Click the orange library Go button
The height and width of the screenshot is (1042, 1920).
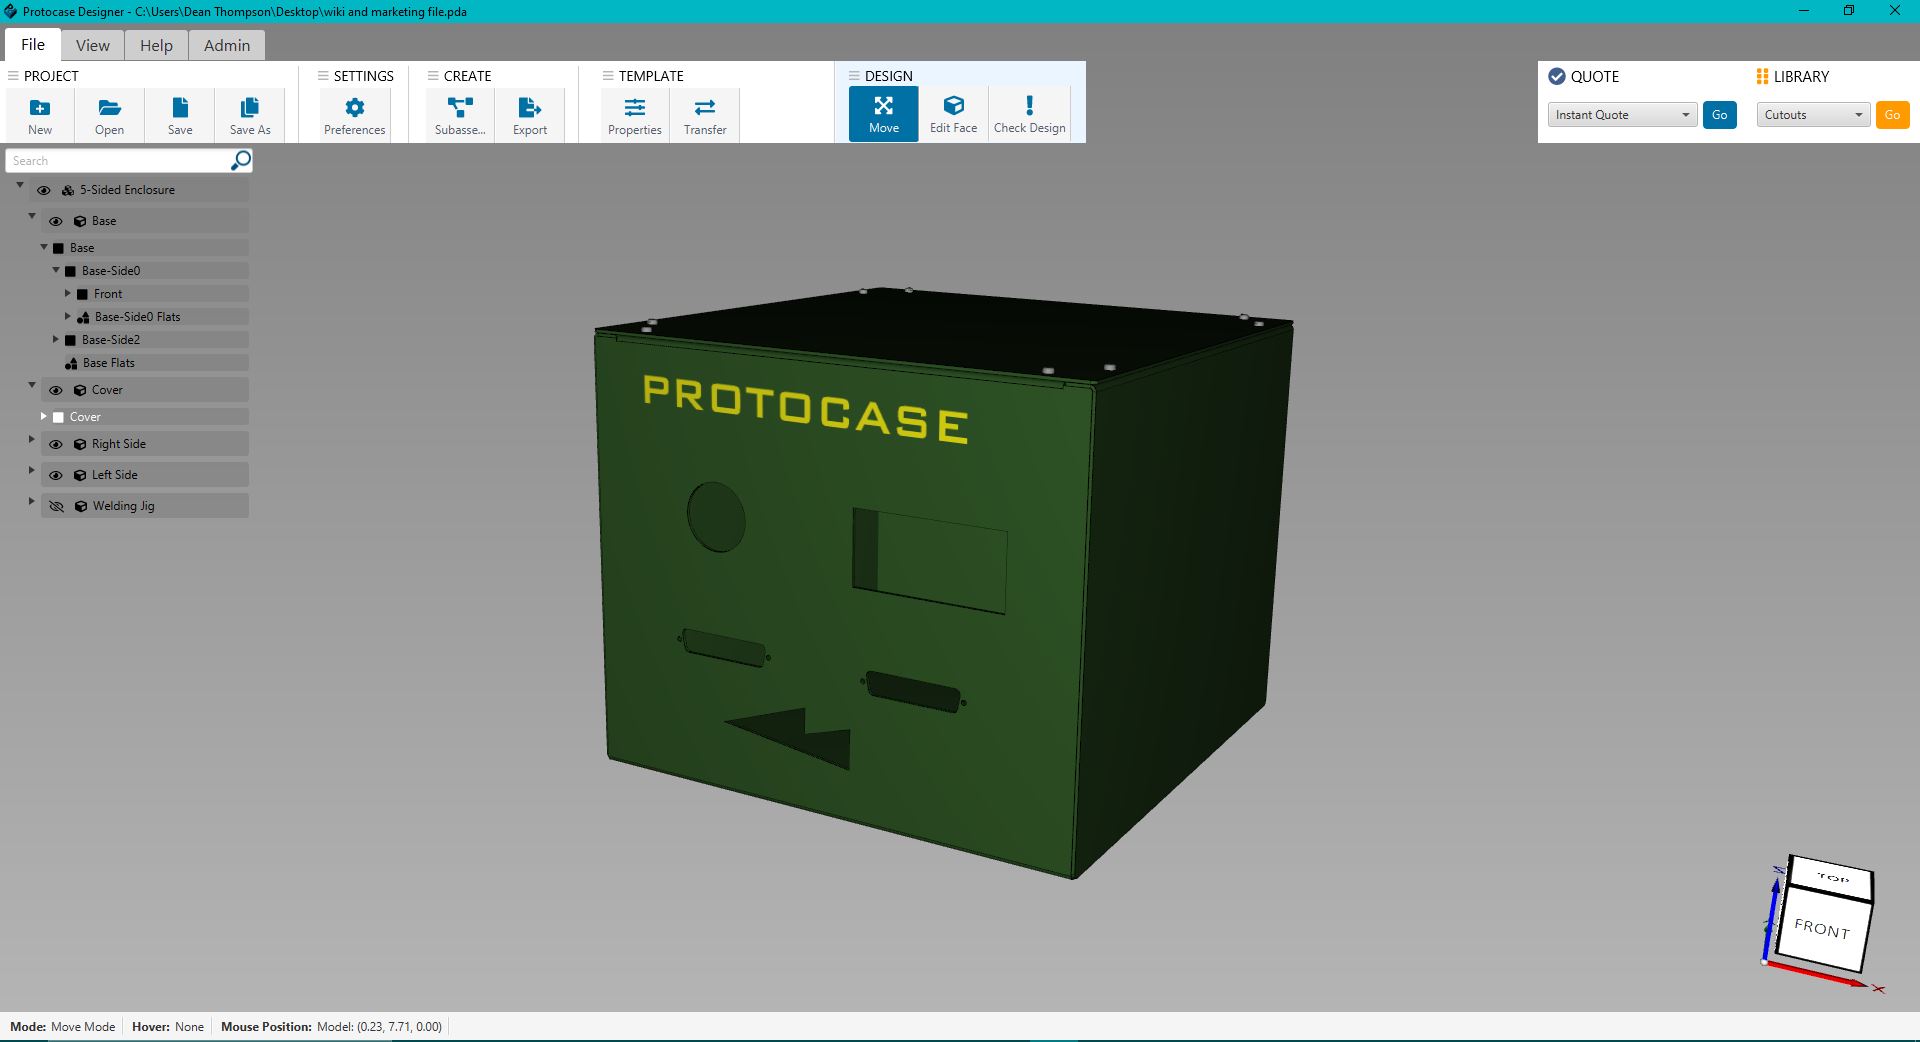point(1893,115)
